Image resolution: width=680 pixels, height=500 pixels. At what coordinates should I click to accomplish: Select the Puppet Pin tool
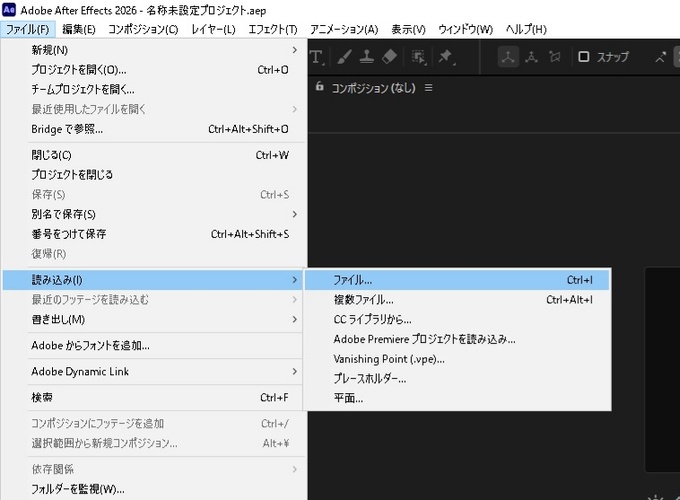click(x=446, y=57)
